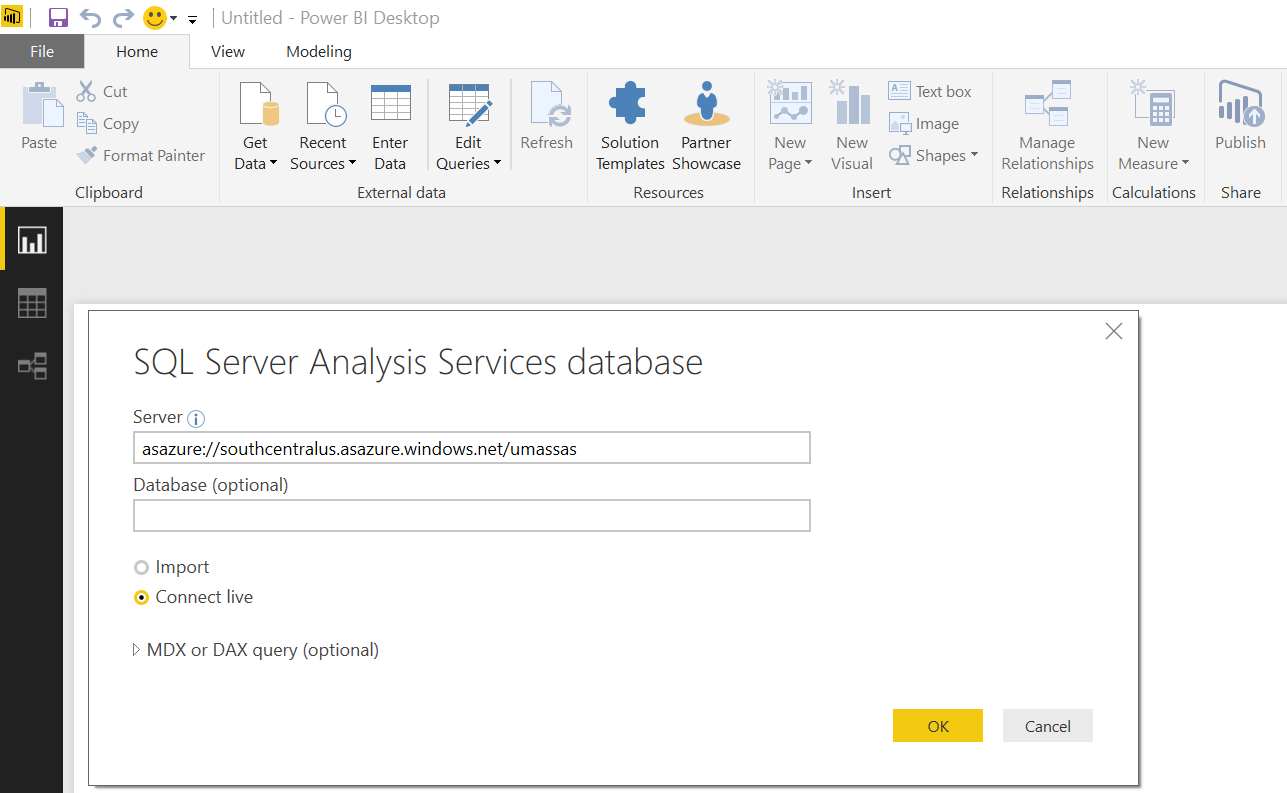Close the Analysis Services dialog
1287x793 pixels.
tap(1114, 331)
